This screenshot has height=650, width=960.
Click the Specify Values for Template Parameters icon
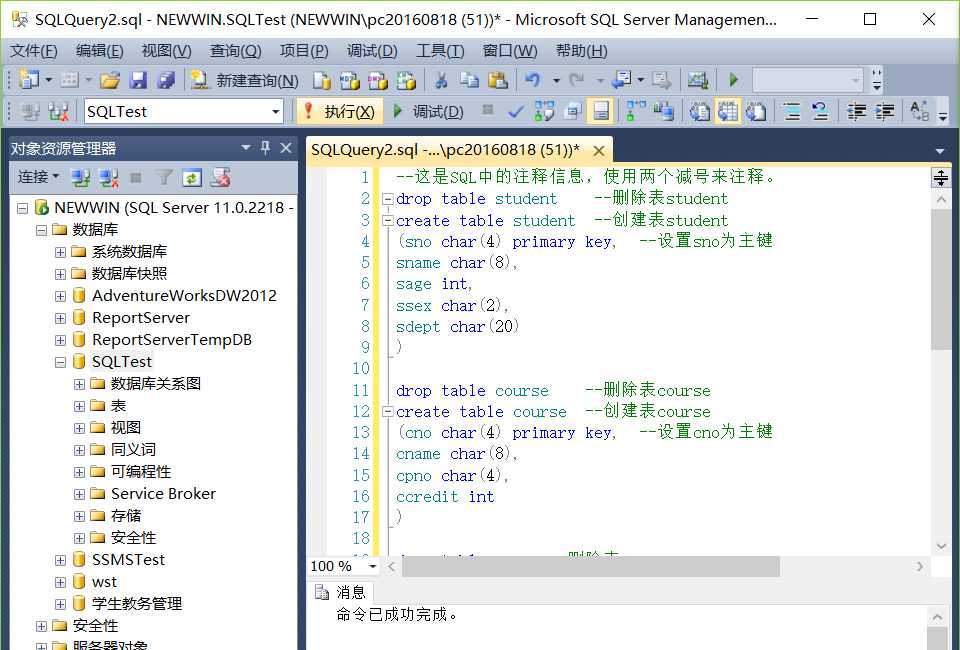(919, 111)
